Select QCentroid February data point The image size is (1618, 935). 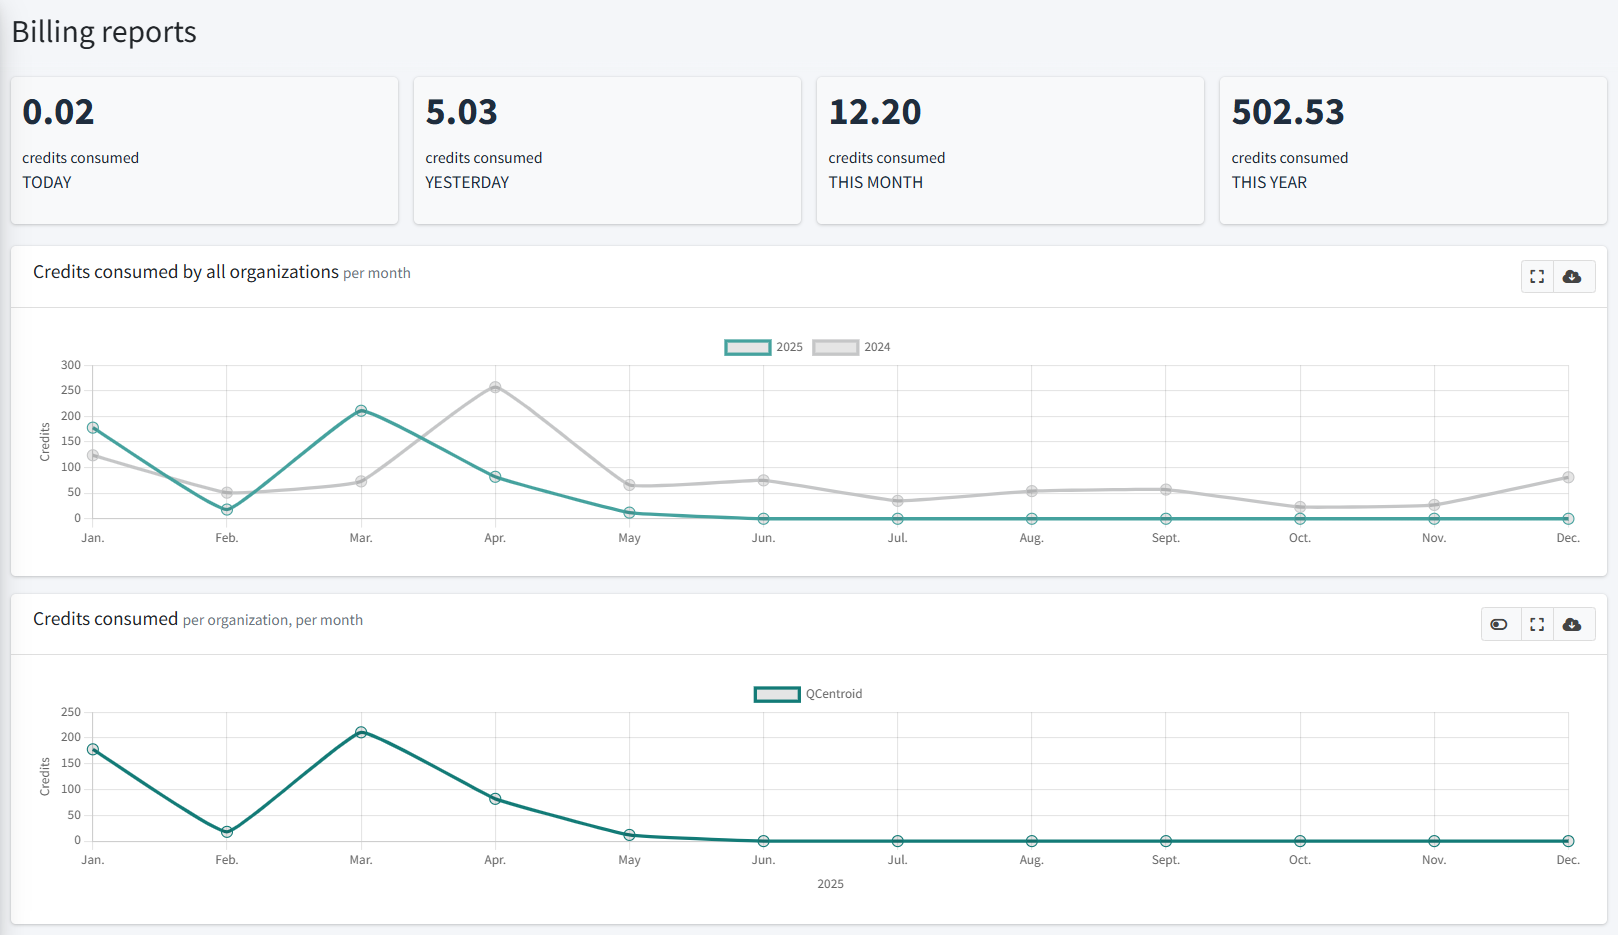[227, 832]
